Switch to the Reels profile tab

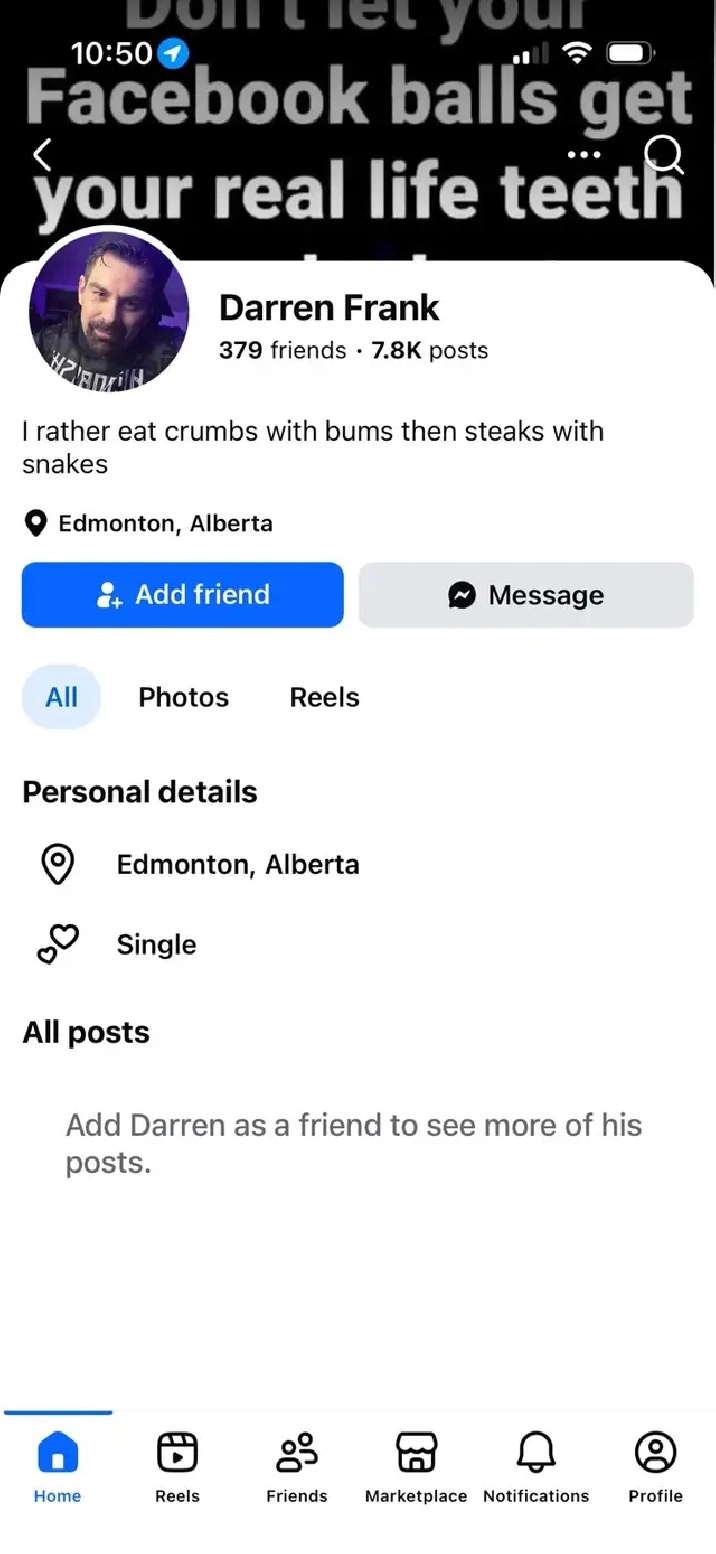[x=324, y=697]
